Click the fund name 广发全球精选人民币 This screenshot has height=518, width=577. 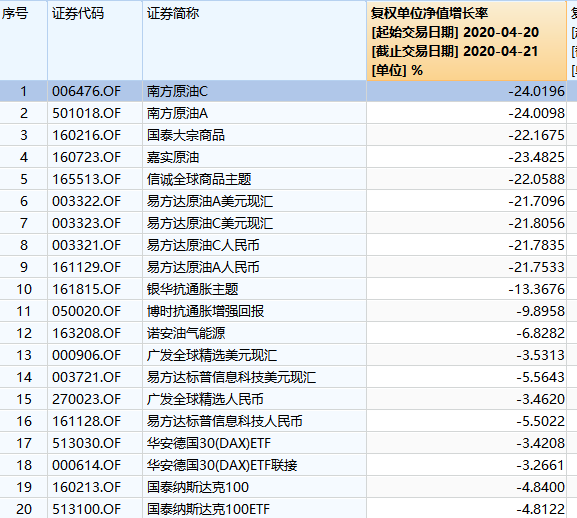(x=205, y=400)
